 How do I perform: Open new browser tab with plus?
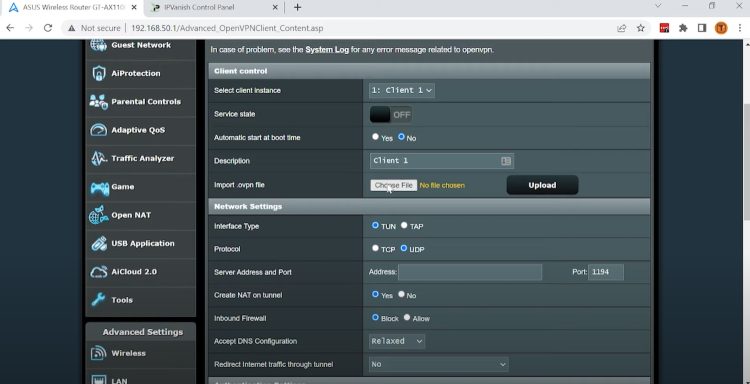[298, 7]
